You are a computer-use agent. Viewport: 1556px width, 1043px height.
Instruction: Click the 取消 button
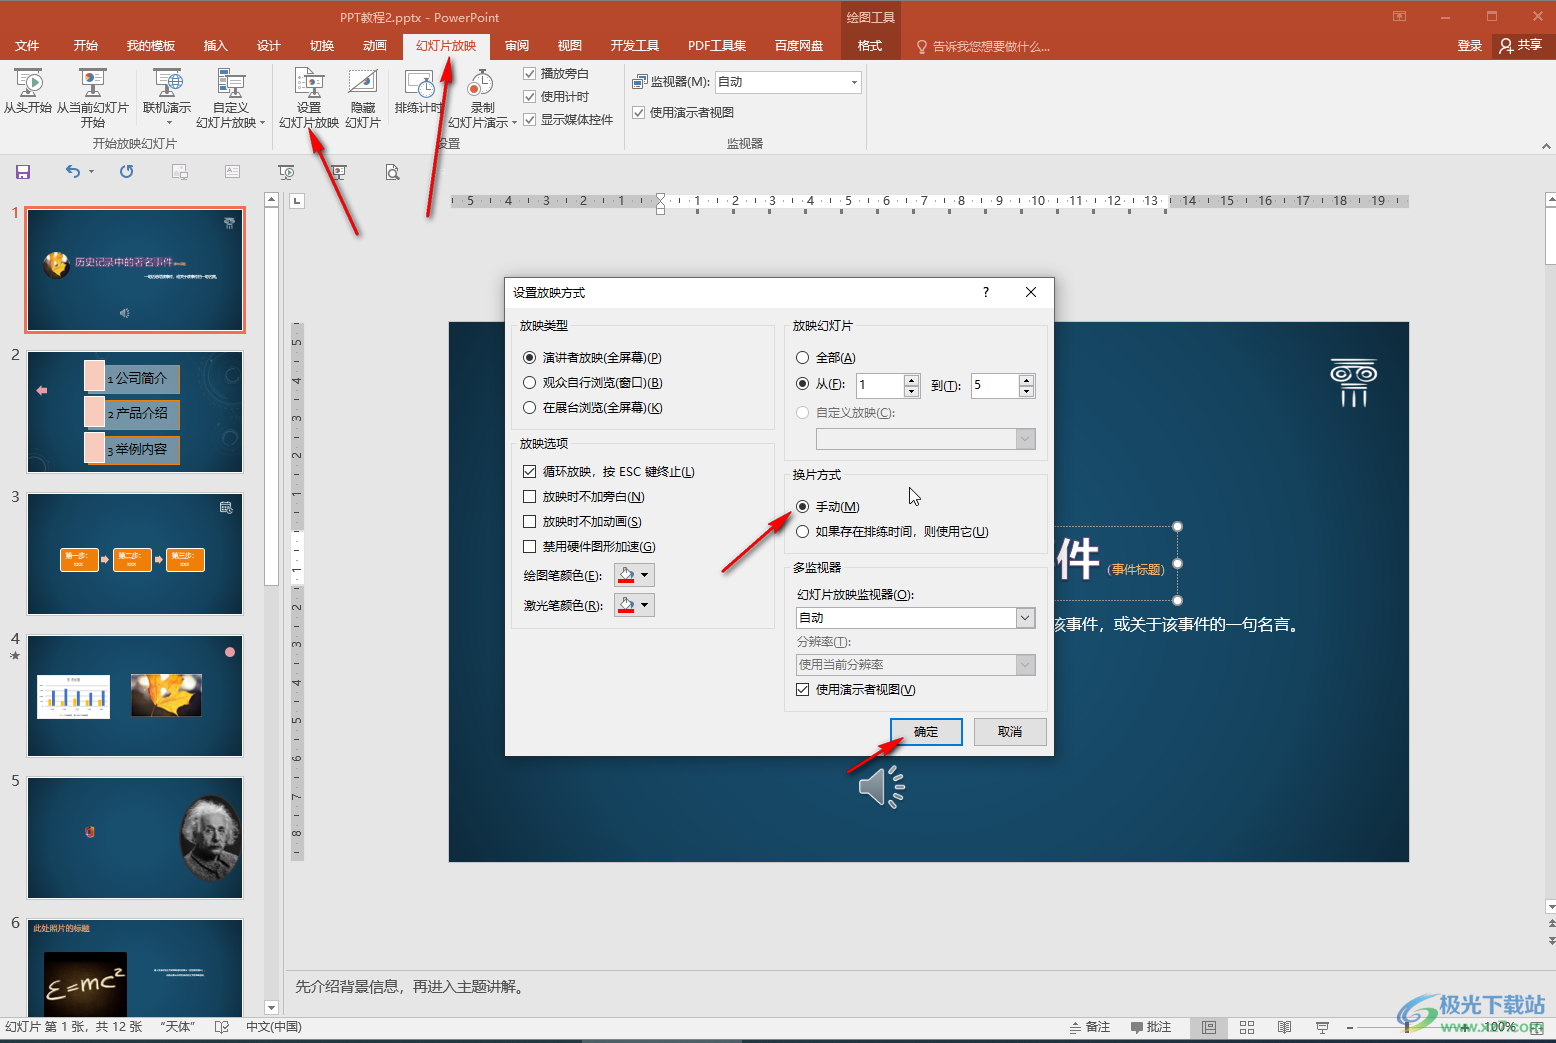pyautogui.click(x=1010, y=732)
